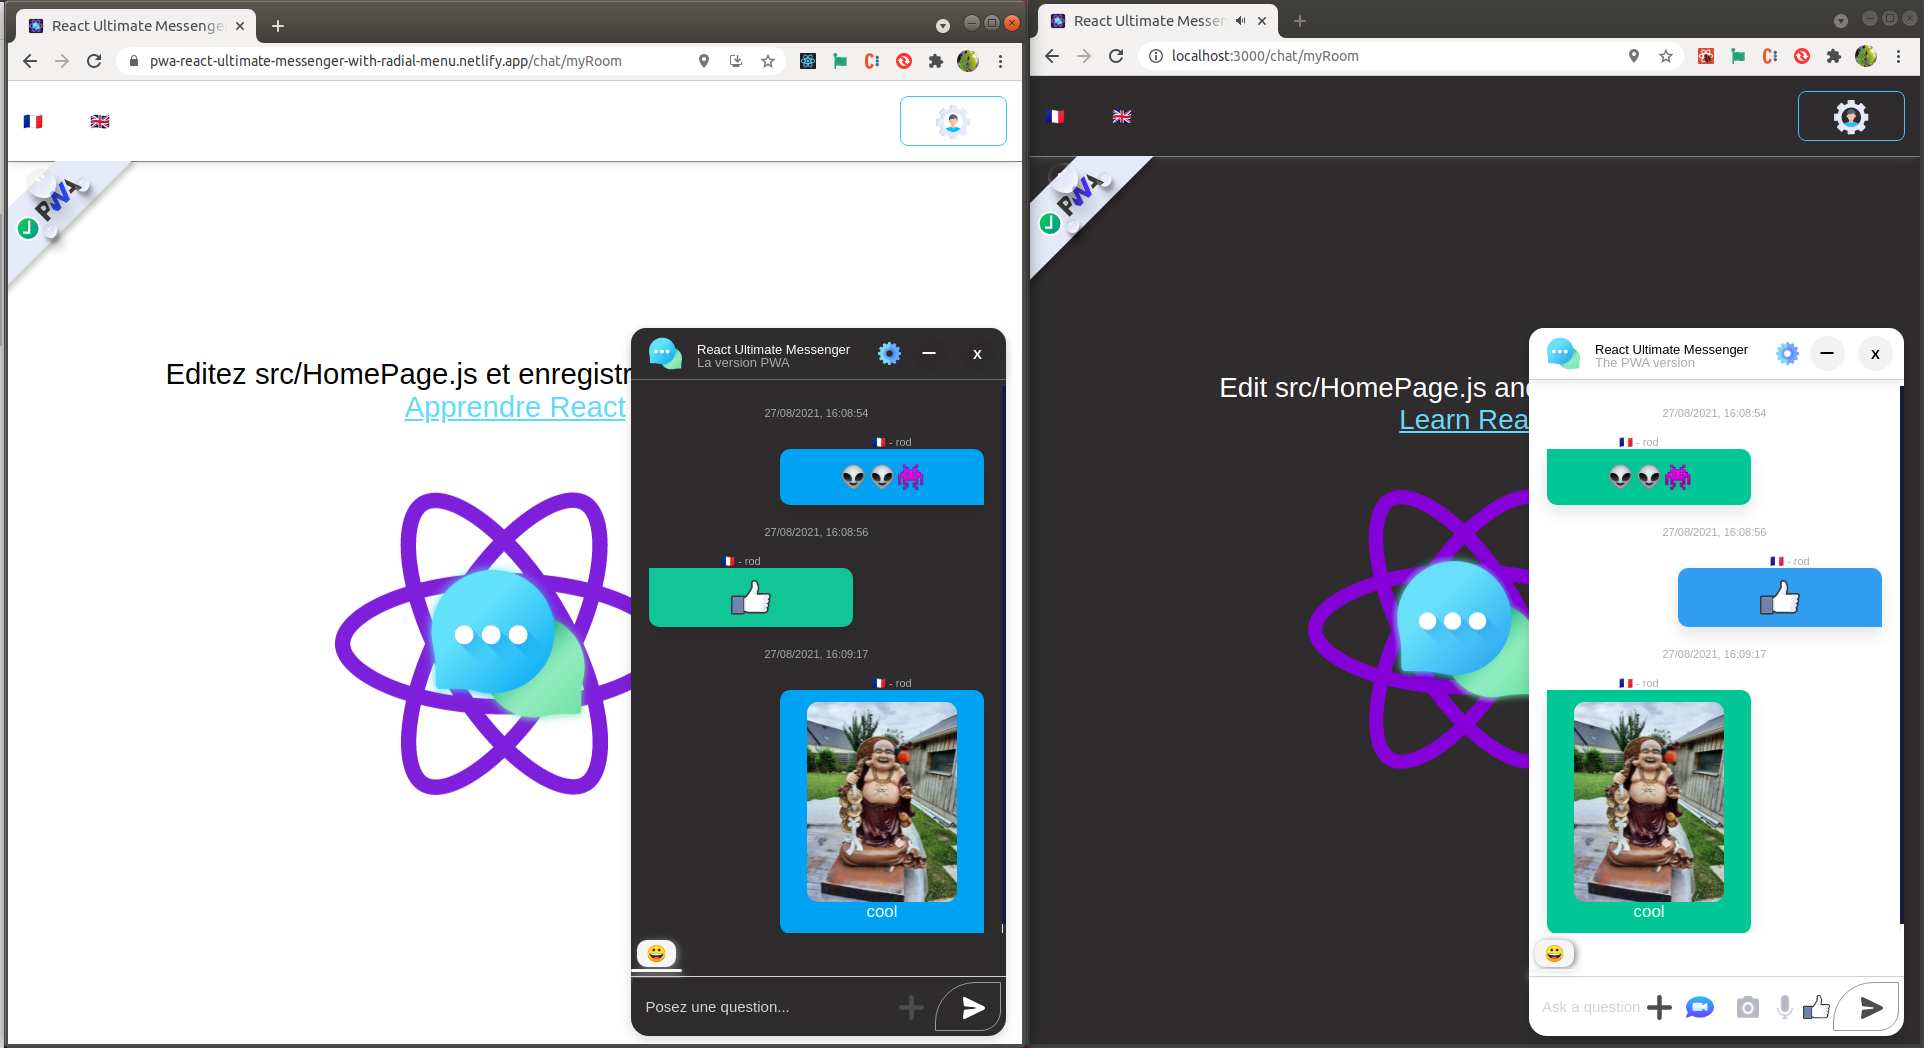Open chat settings gear in right messenger header

pyautogui.click(x=1787, y=354)
